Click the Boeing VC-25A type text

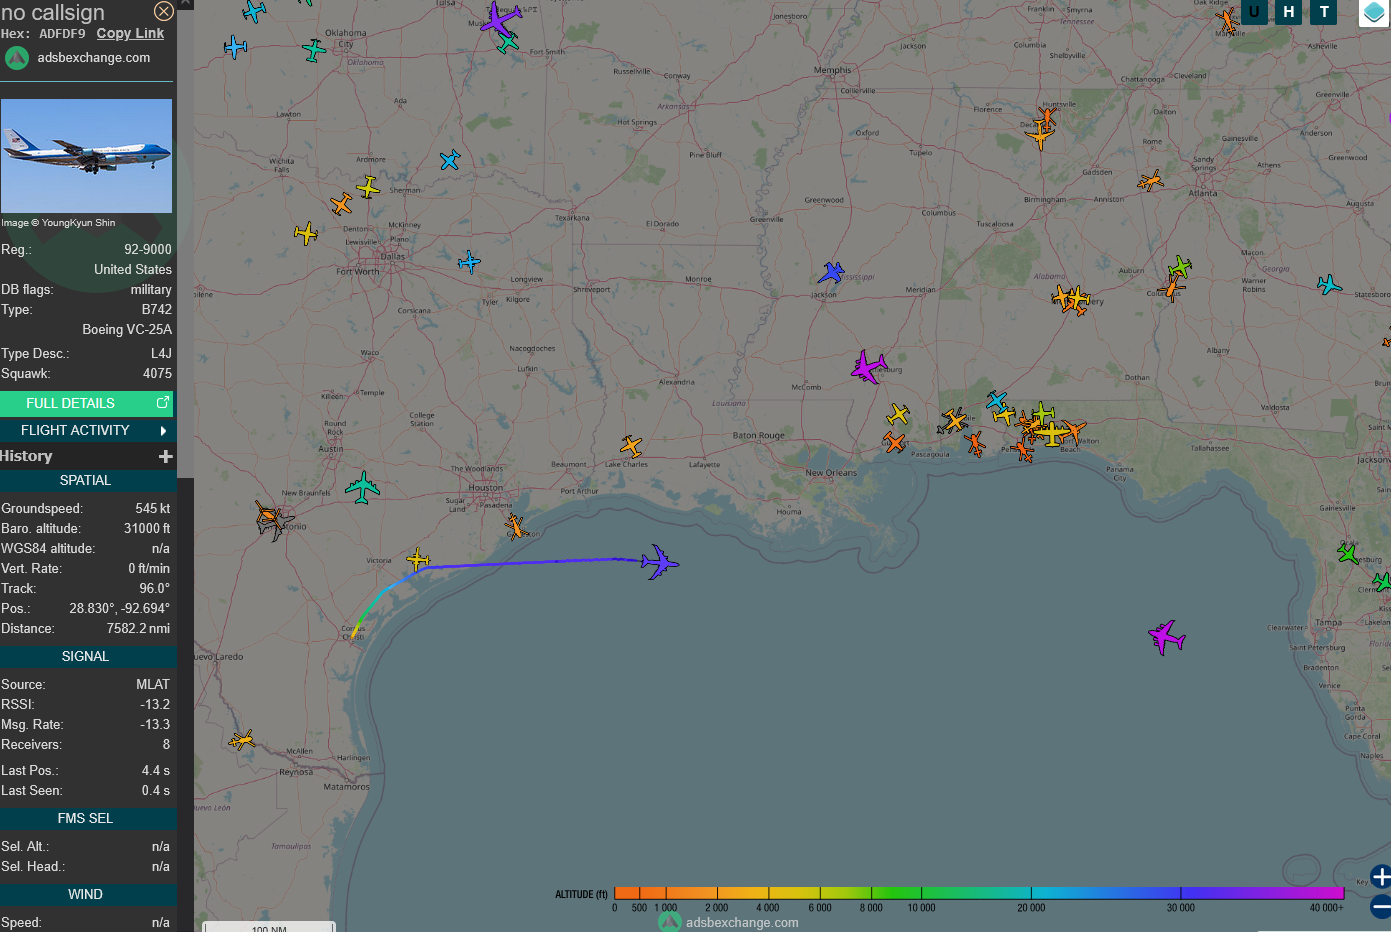point(127,330)
